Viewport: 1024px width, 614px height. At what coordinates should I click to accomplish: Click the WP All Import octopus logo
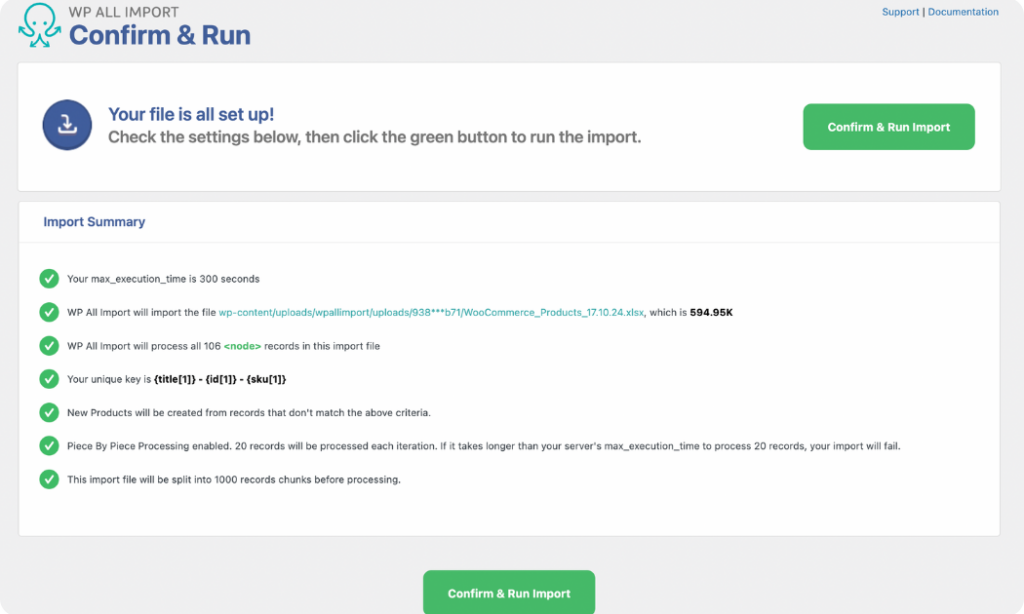(x=39, y=25)
